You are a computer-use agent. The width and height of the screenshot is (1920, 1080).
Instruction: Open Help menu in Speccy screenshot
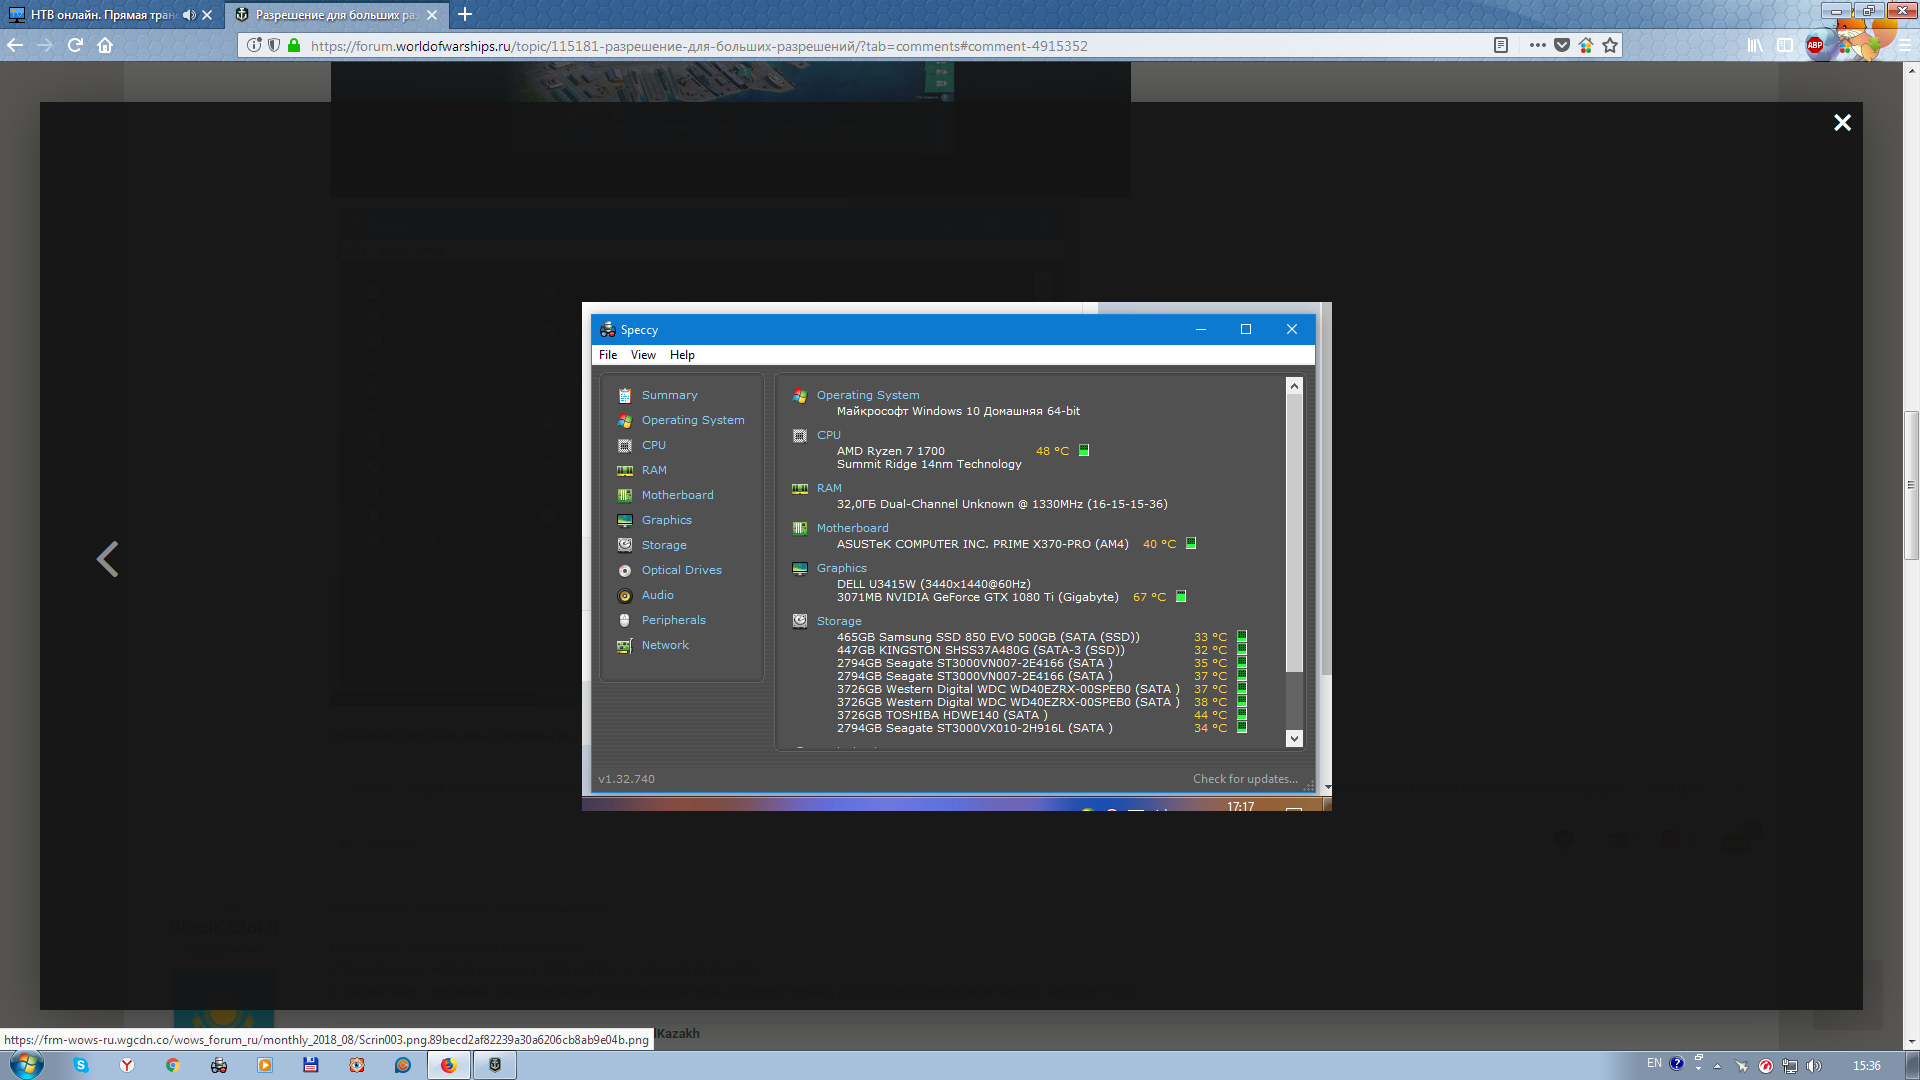682,355
